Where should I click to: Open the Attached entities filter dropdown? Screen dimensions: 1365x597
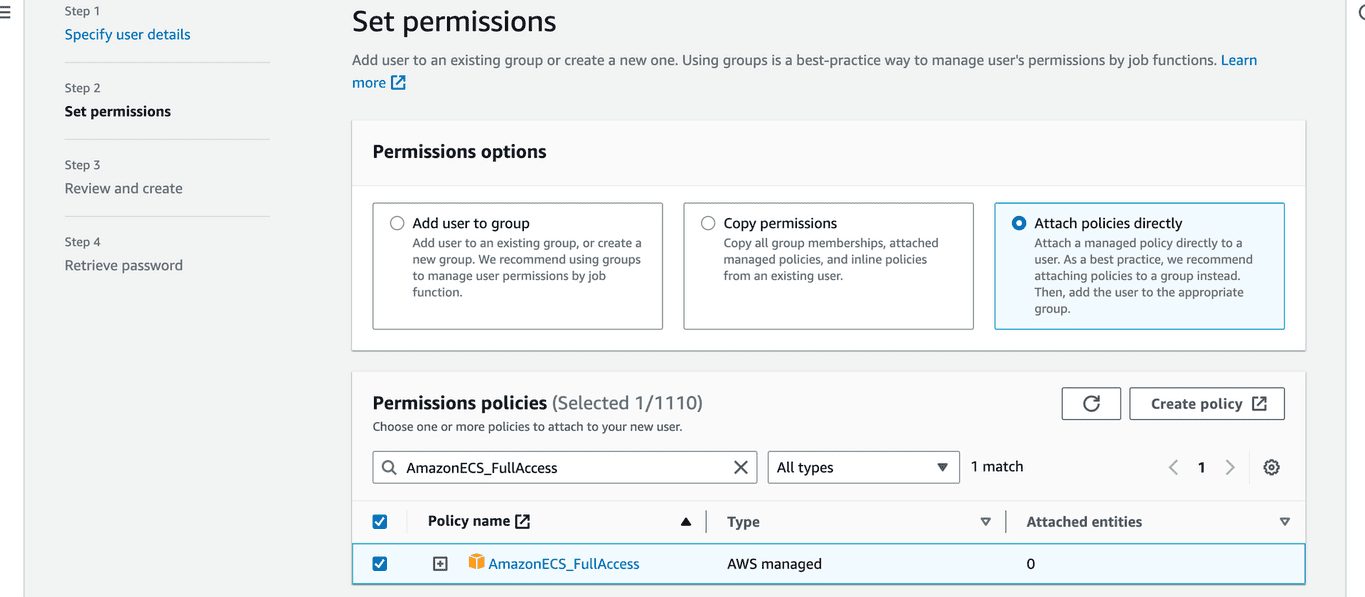coord(1285,521)
